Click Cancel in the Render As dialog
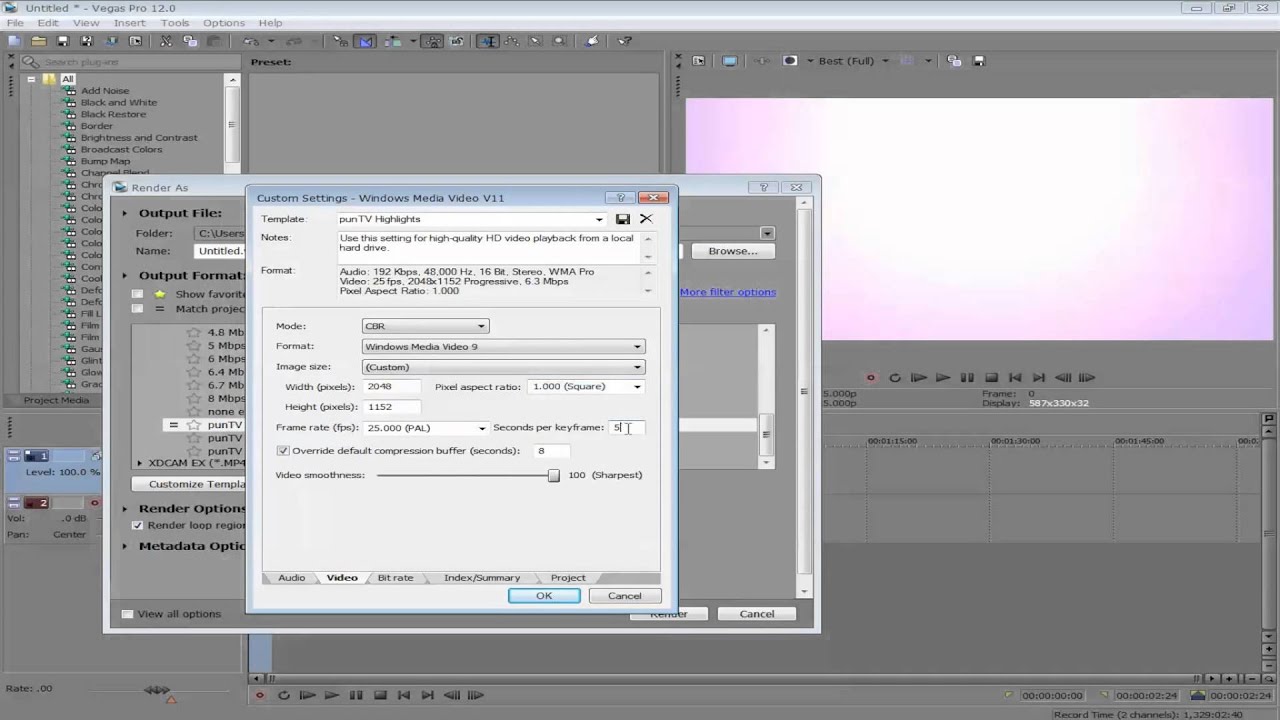Screen dimensions: 1280x720 pos(757,614)
